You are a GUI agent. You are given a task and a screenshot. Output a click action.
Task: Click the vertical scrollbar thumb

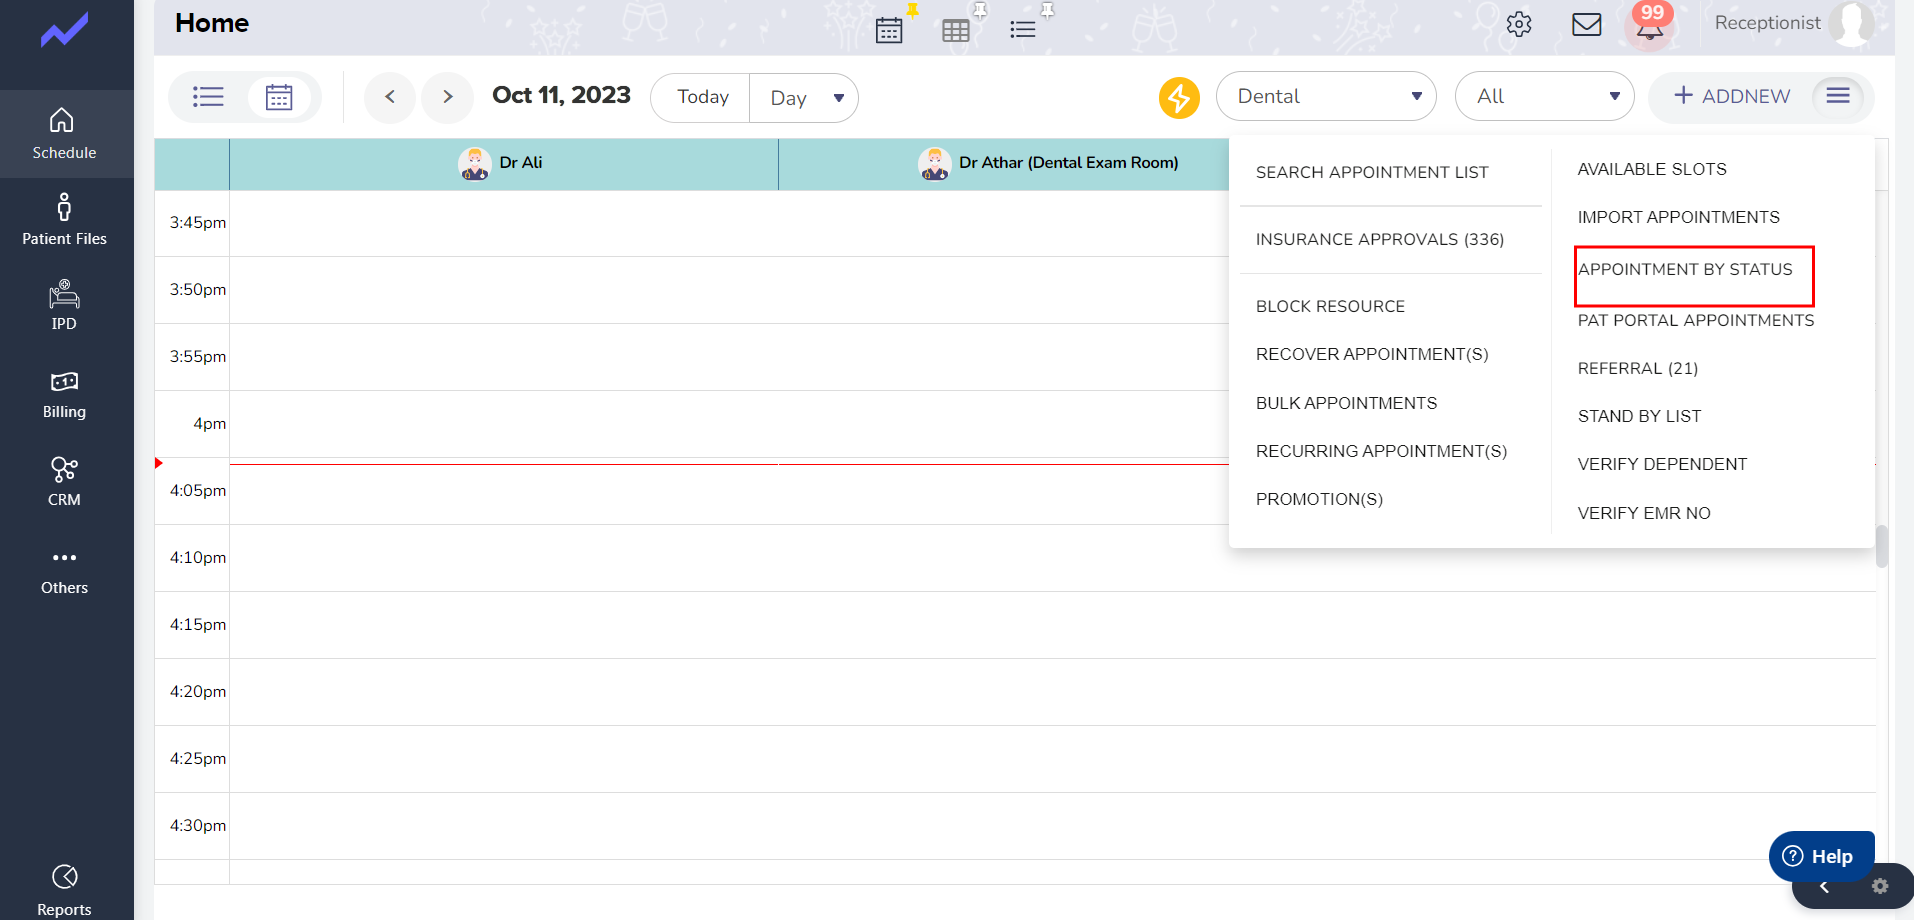coord(1882,546)
